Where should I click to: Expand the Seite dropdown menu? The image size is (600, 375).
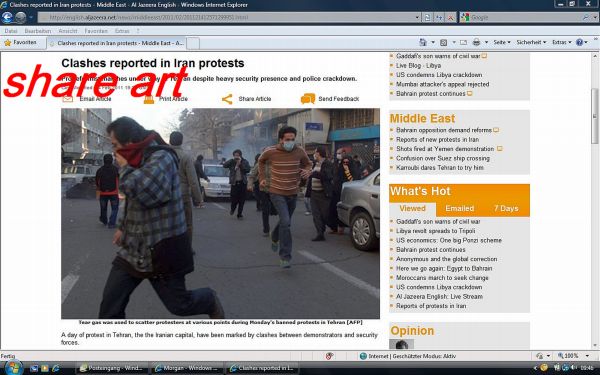click(x=502, y=42)
